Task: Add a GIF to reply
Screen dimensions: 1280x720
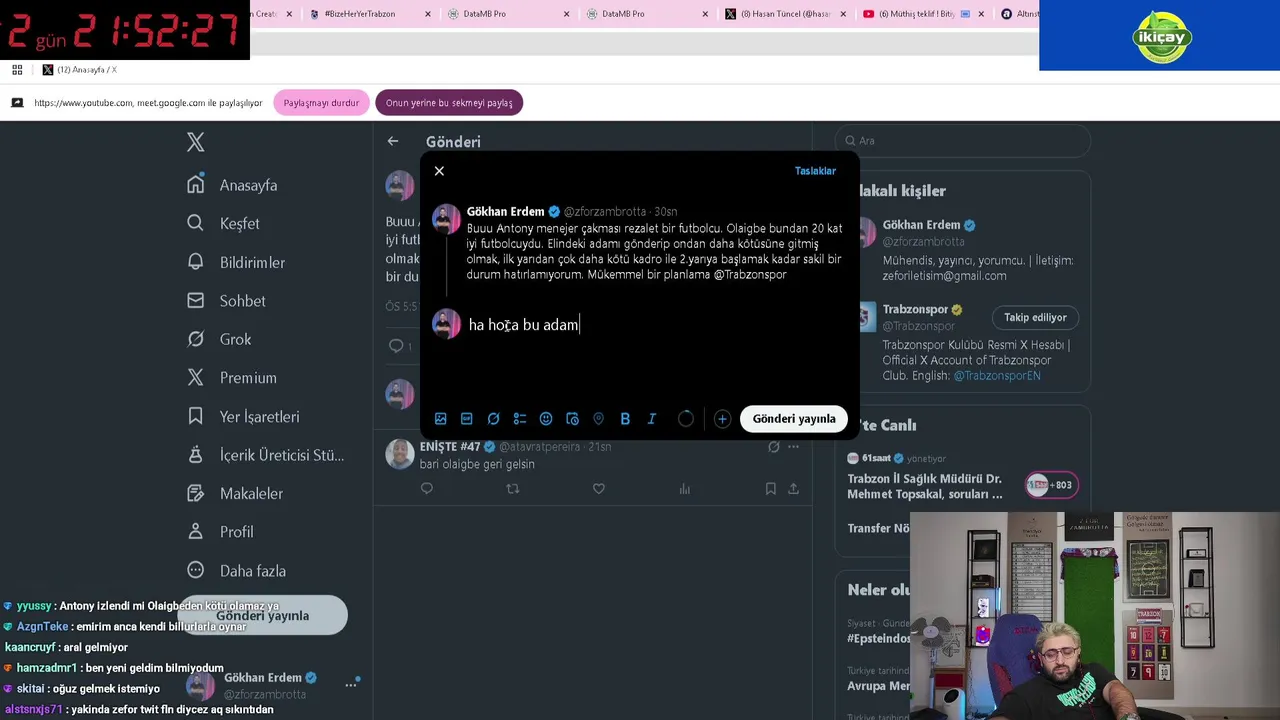Action: click(467, 419)
